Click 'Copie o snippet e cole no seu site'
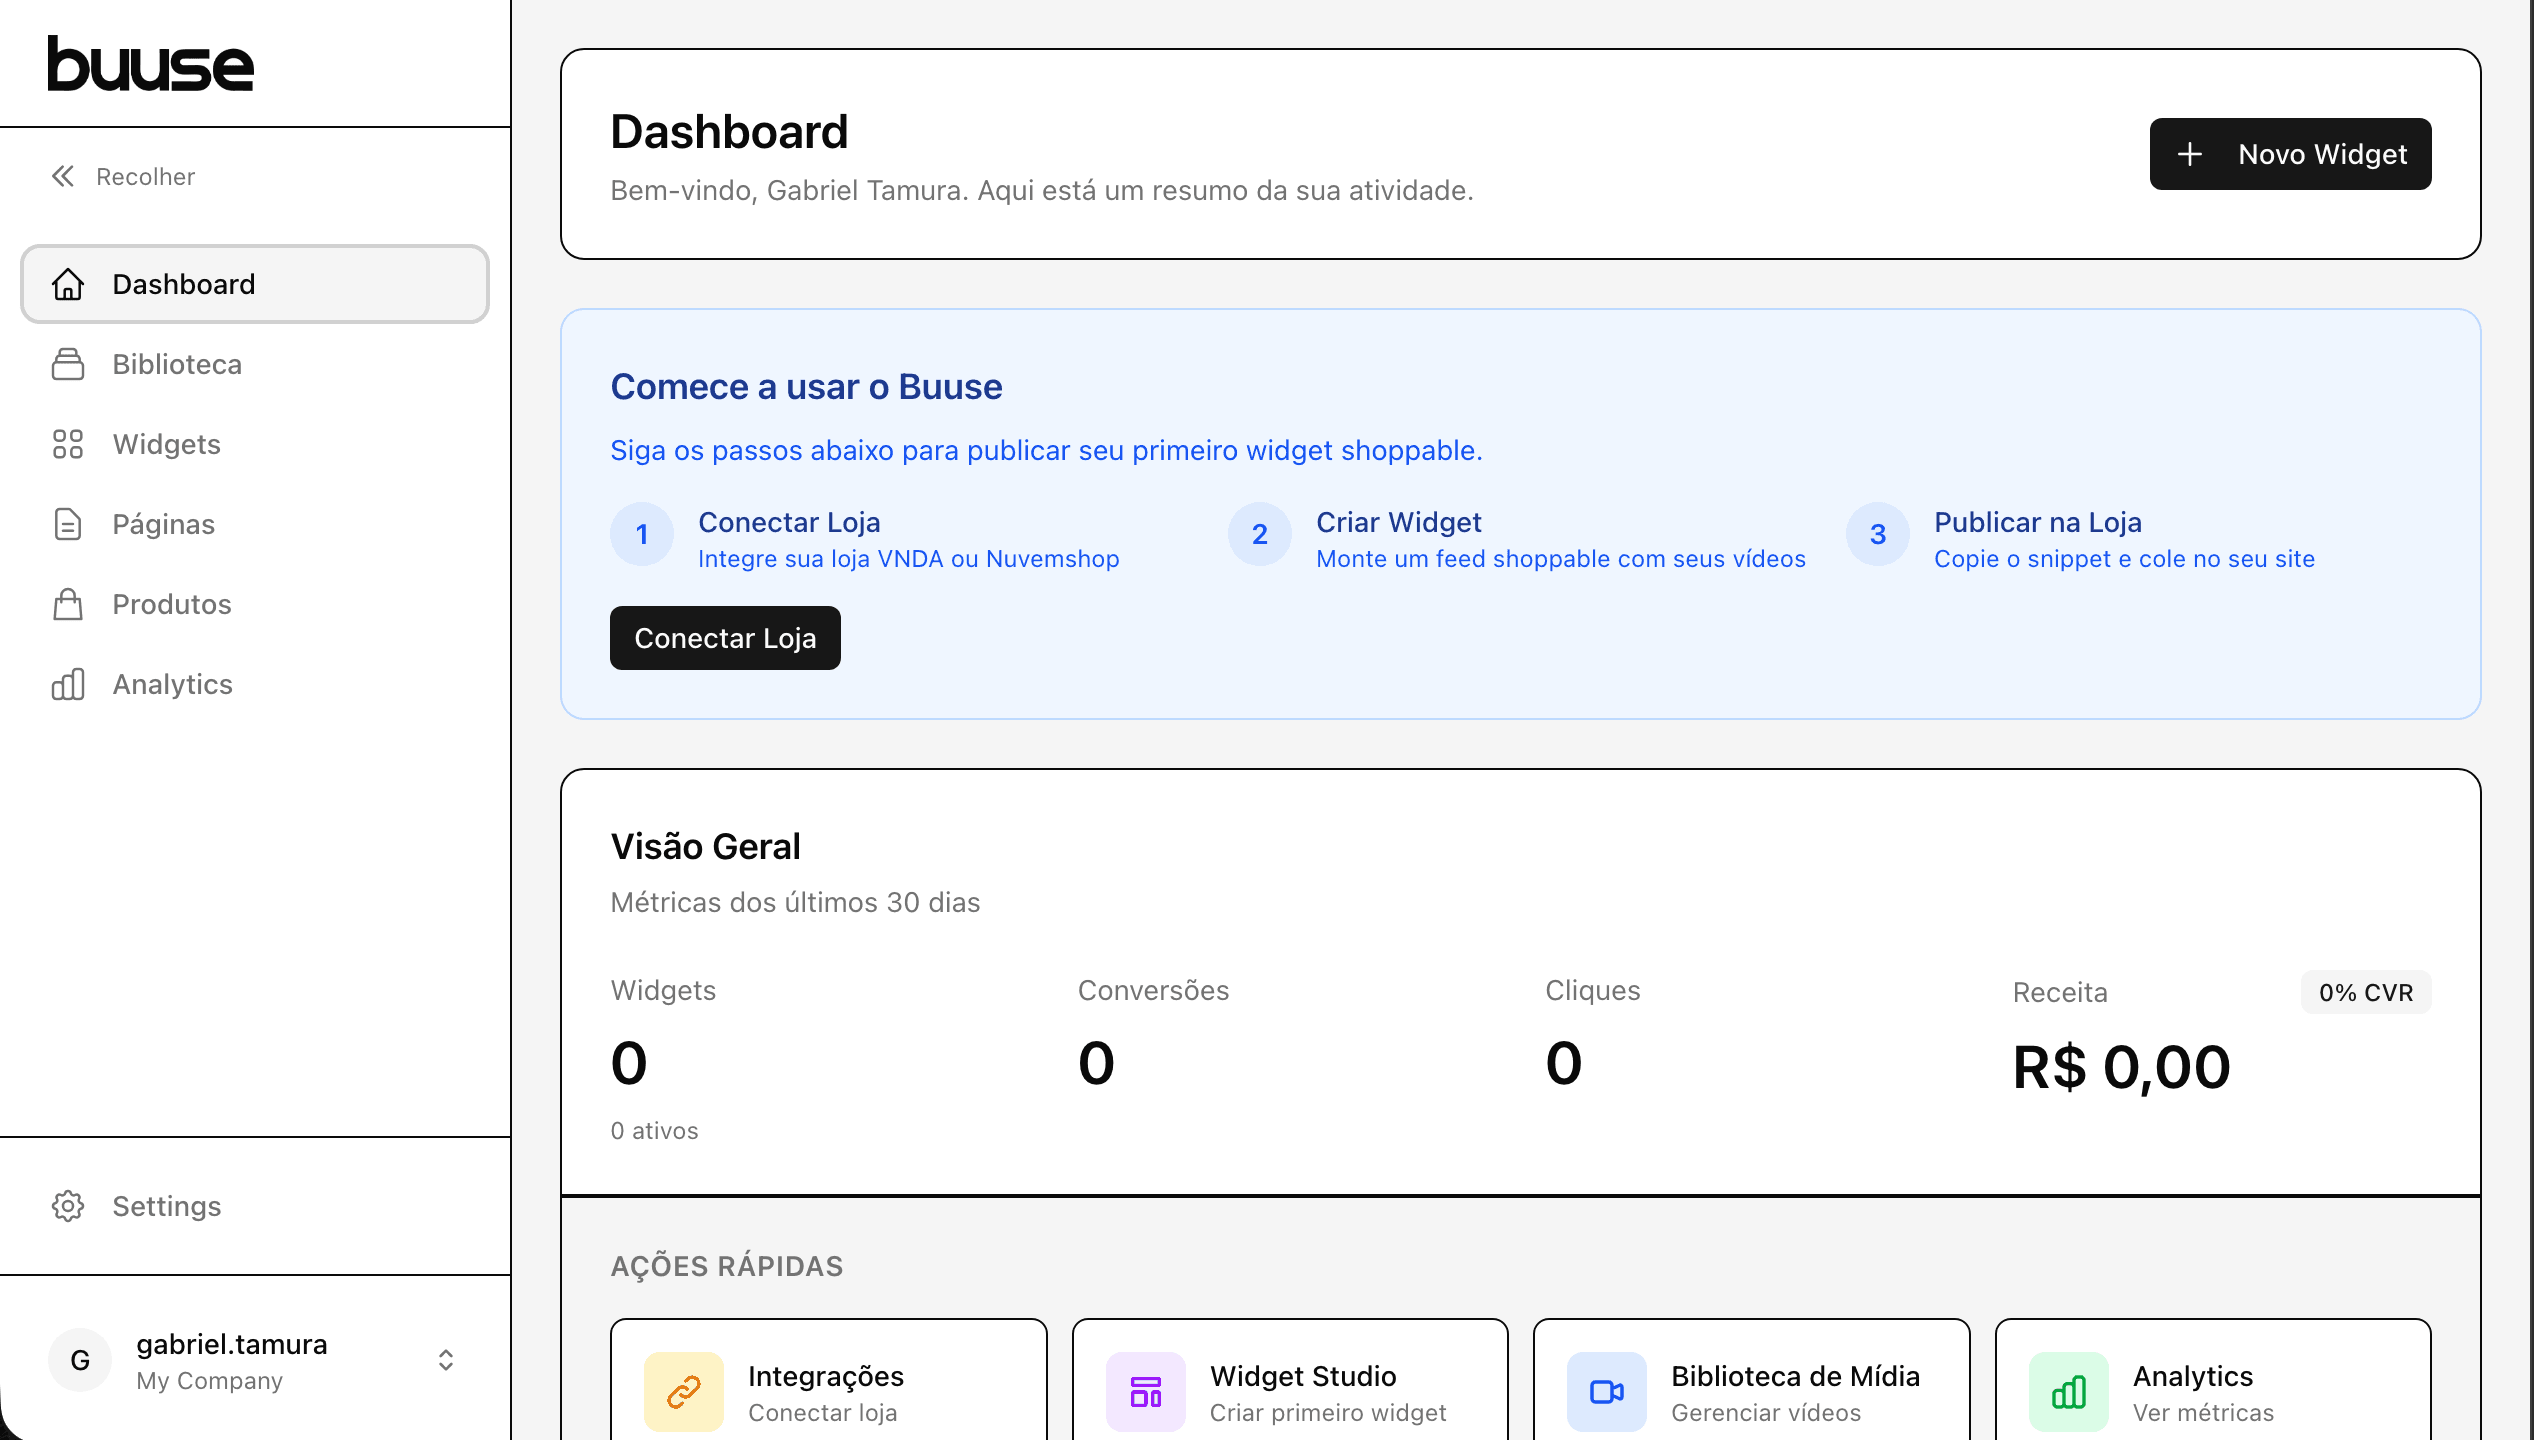 [2124, 559]
